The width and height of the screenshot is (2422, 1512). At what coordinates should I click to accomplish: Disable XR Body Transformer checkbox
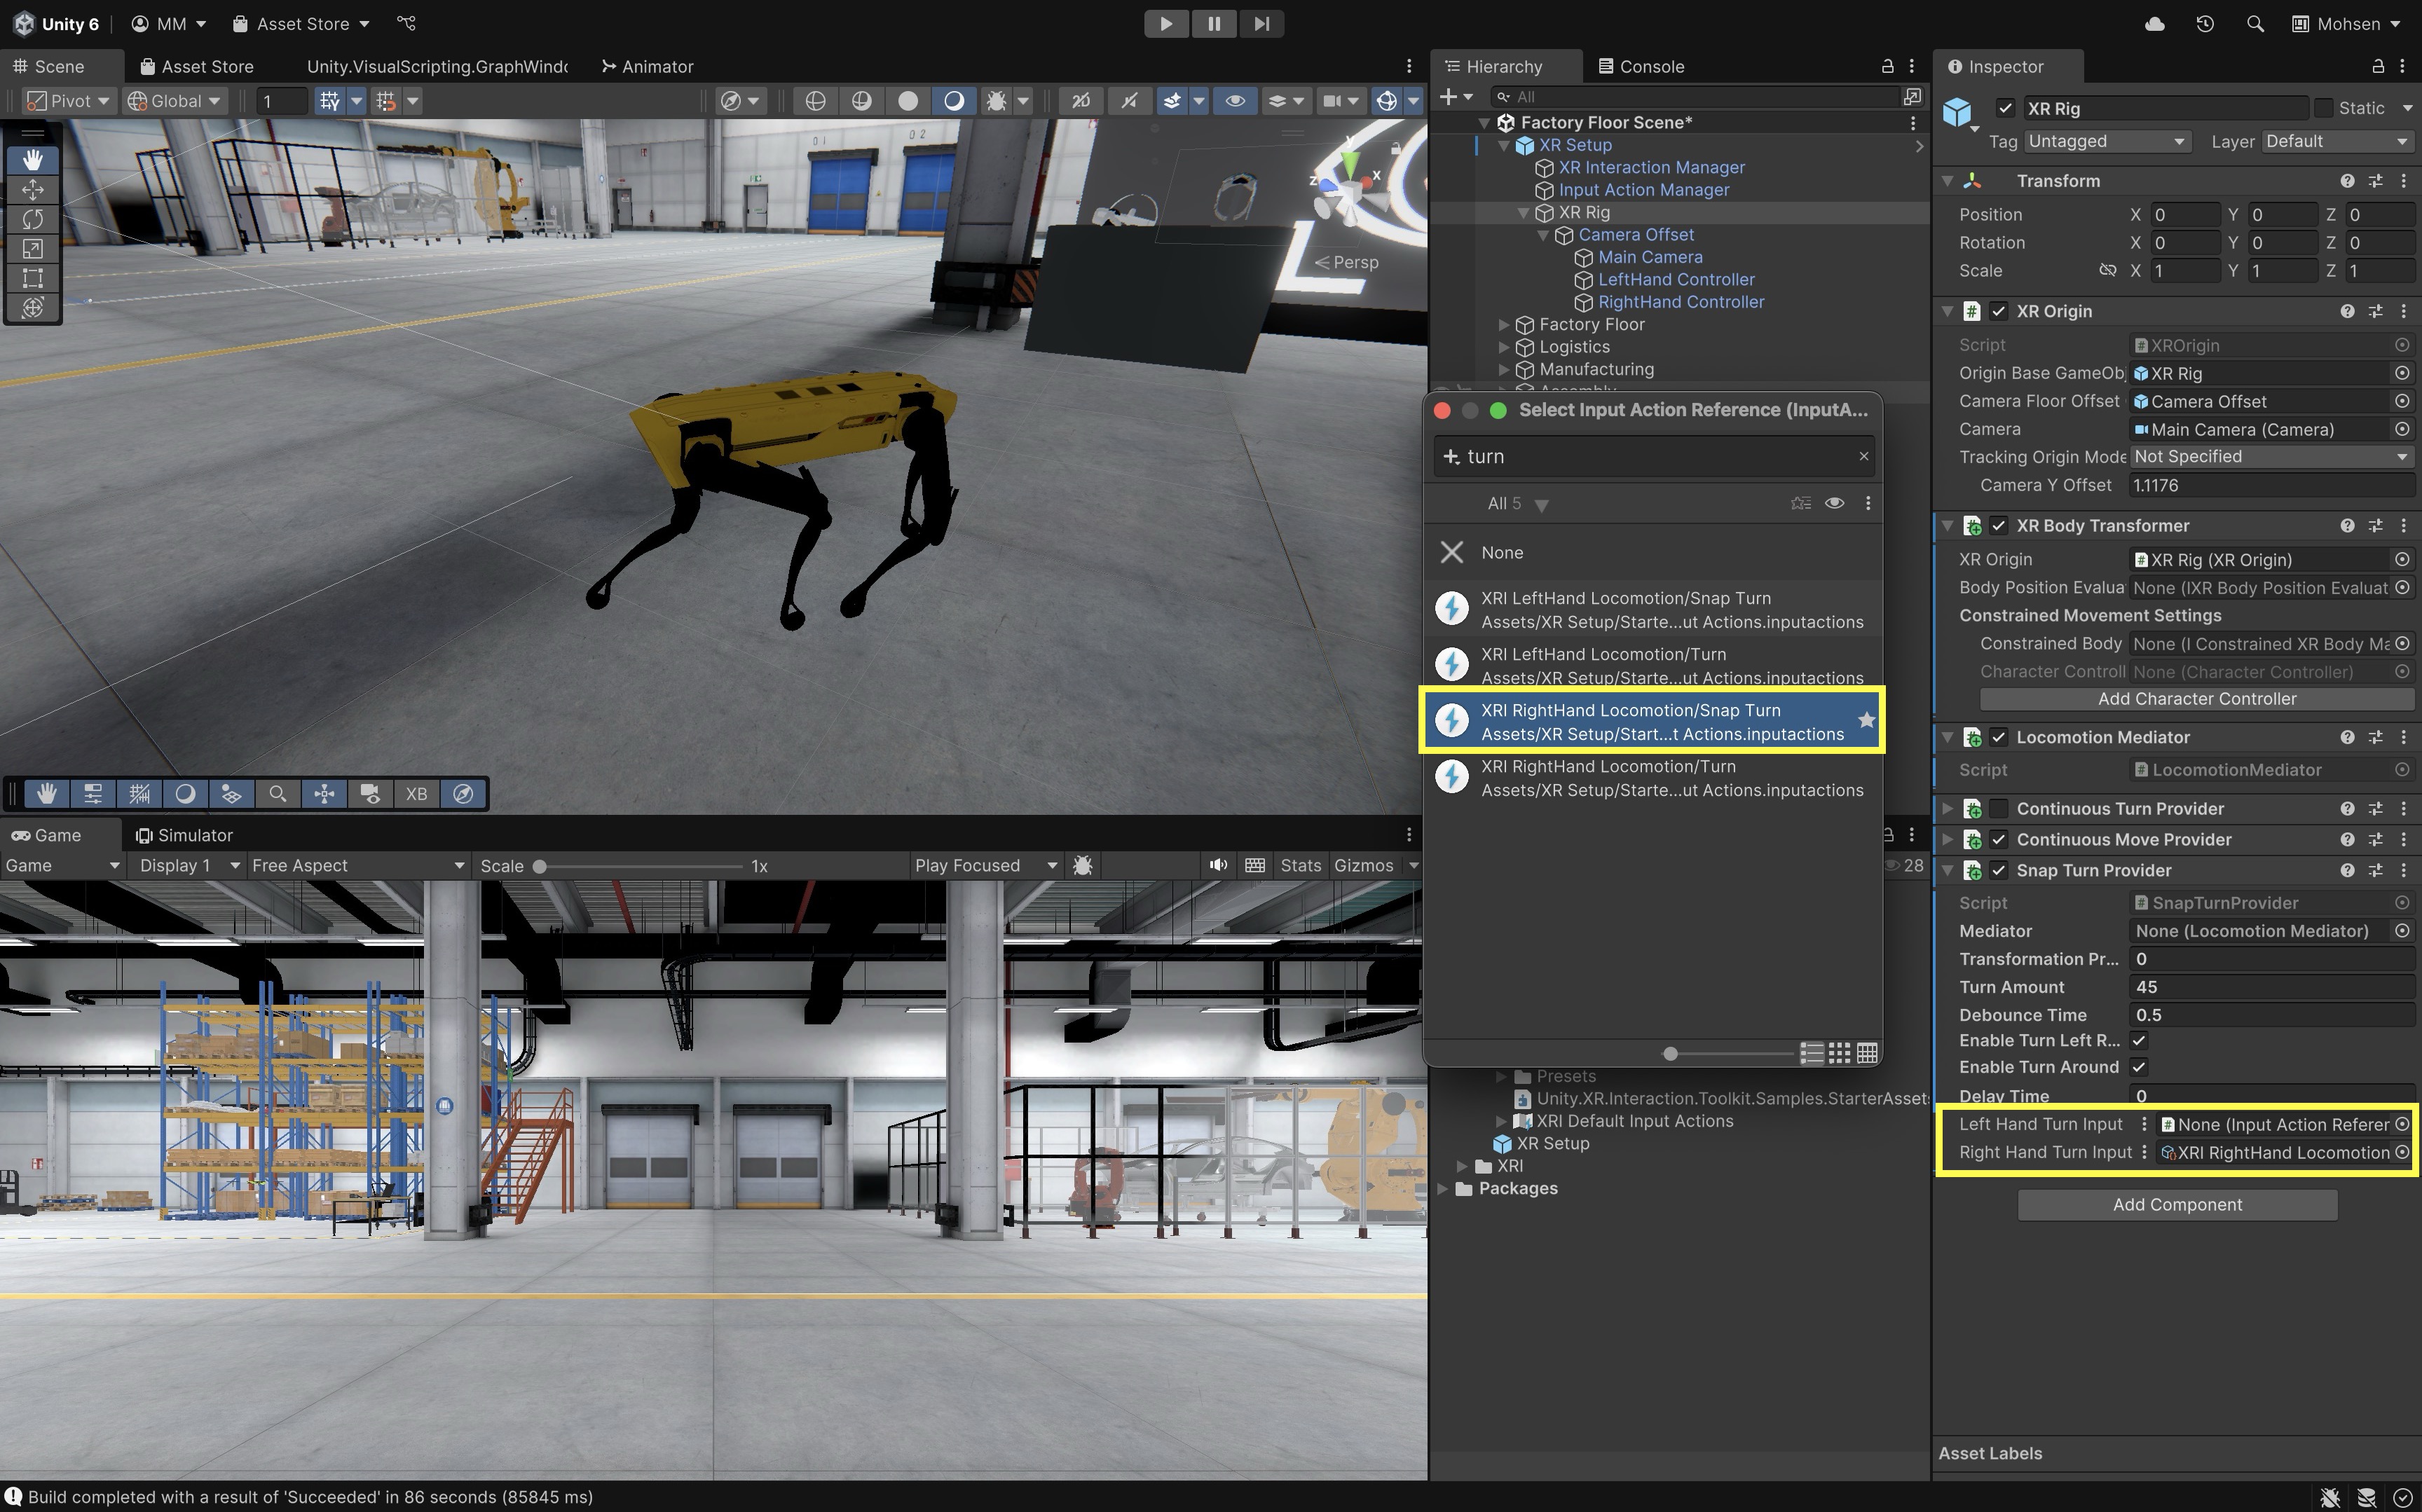tap(1998, 526)
